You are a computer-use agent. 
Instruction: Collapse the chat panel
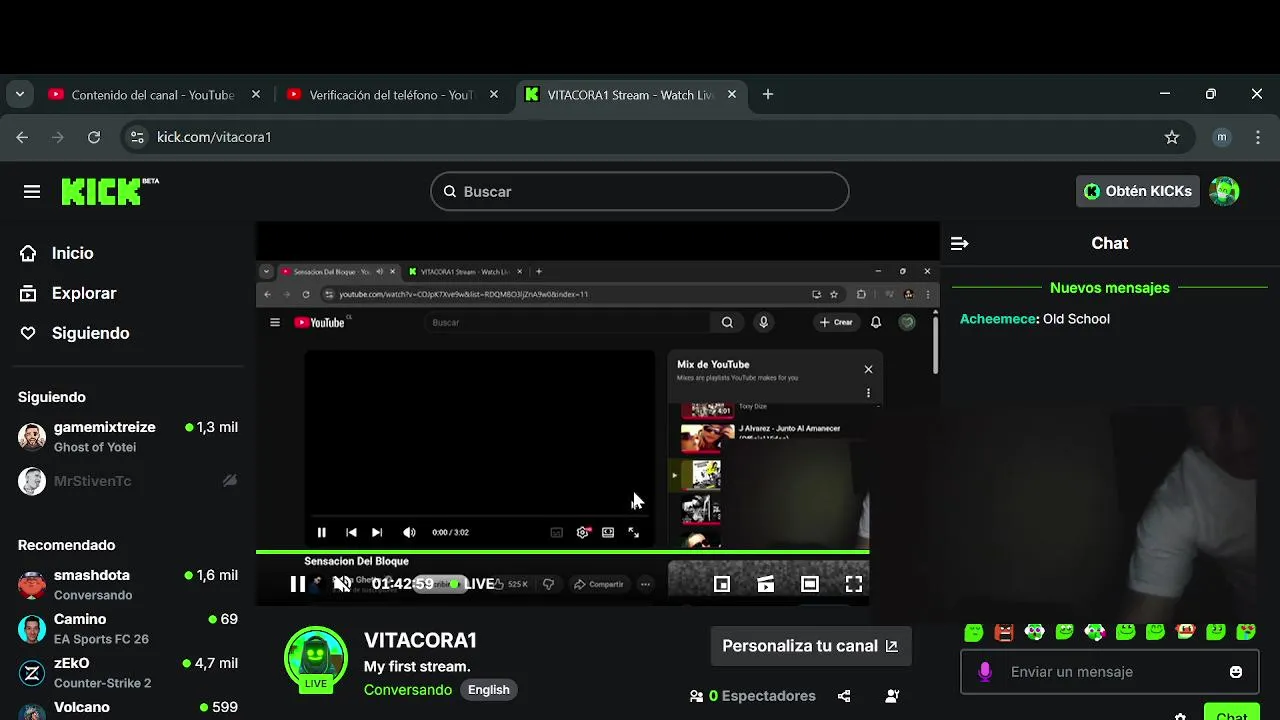tap(959, 243)
